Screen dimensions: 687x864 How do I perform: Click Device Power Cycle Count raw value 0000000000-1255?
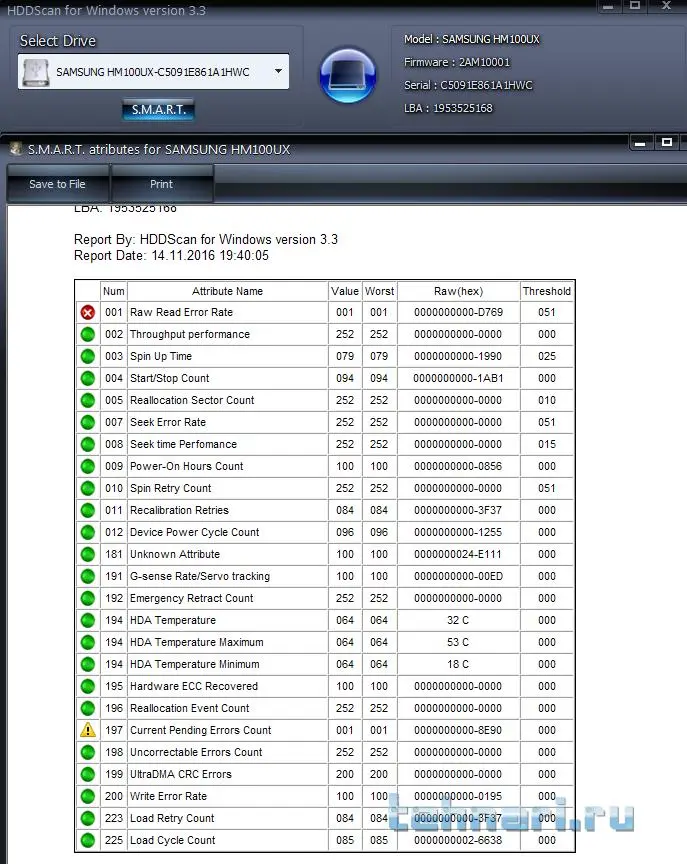pyautogui.click(x=458, y=532)
